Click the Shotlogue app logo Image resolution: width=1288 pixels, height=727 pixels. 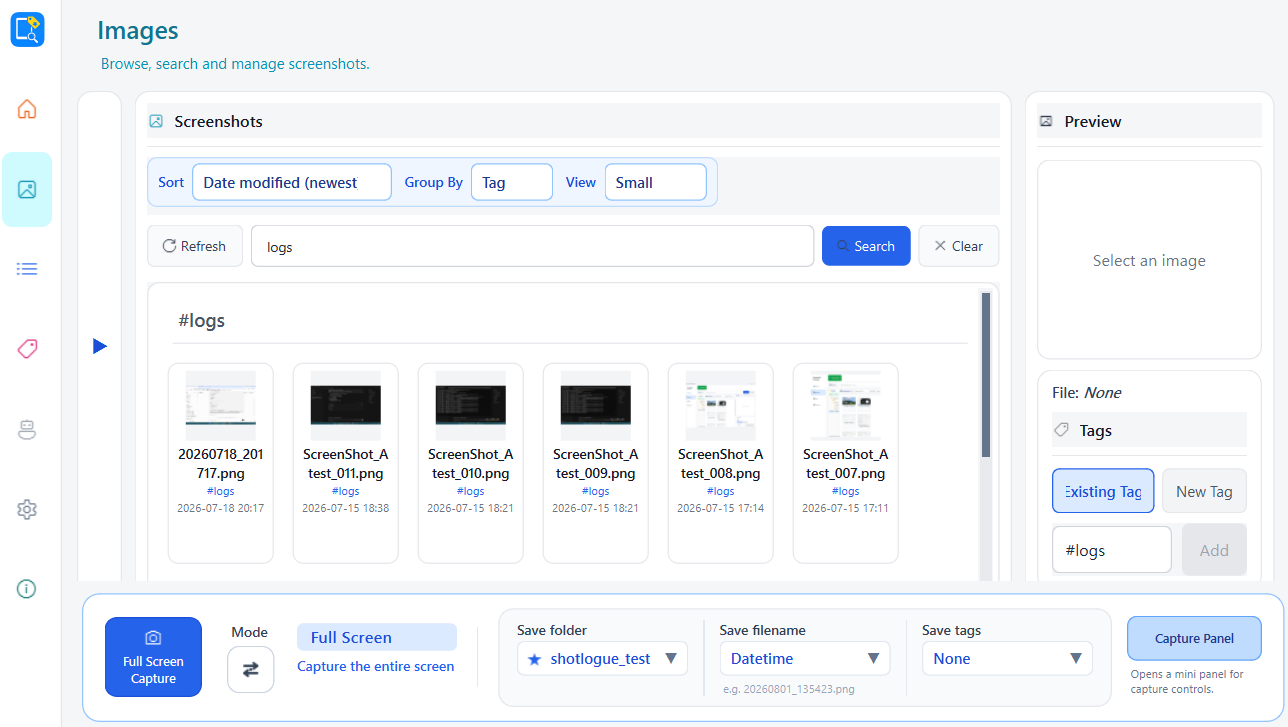pyautogui.click(x=27, y=29)
